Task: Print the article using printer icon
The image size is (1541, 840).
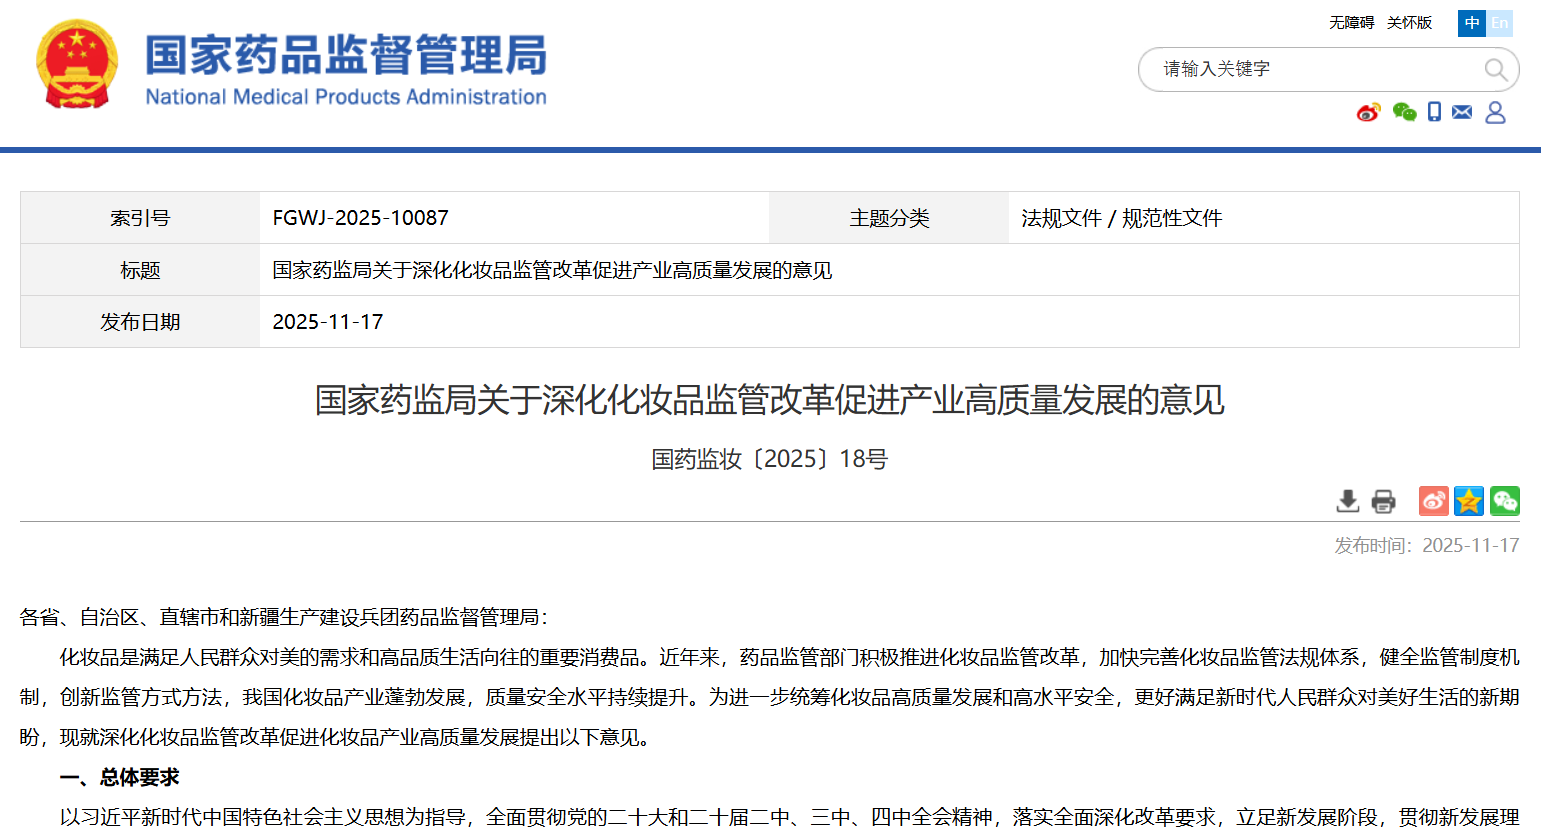Action: 1383,501
